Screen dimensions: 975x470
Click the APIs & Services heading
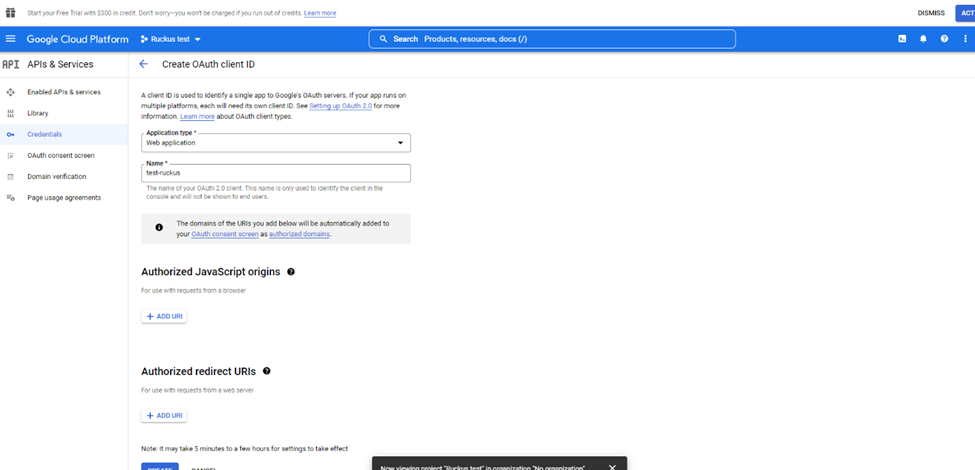[60, 64]
